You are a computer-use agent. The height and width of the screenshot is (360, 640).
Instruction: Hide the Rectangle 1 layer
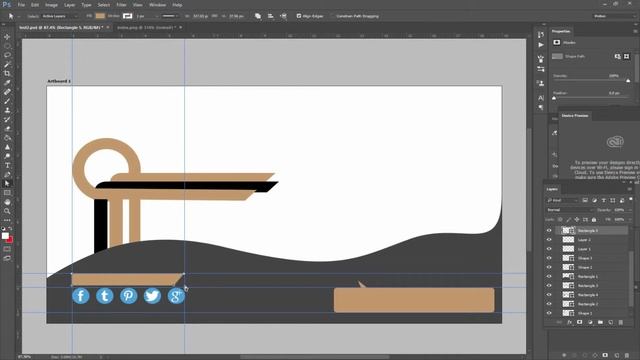coord(549,276)
